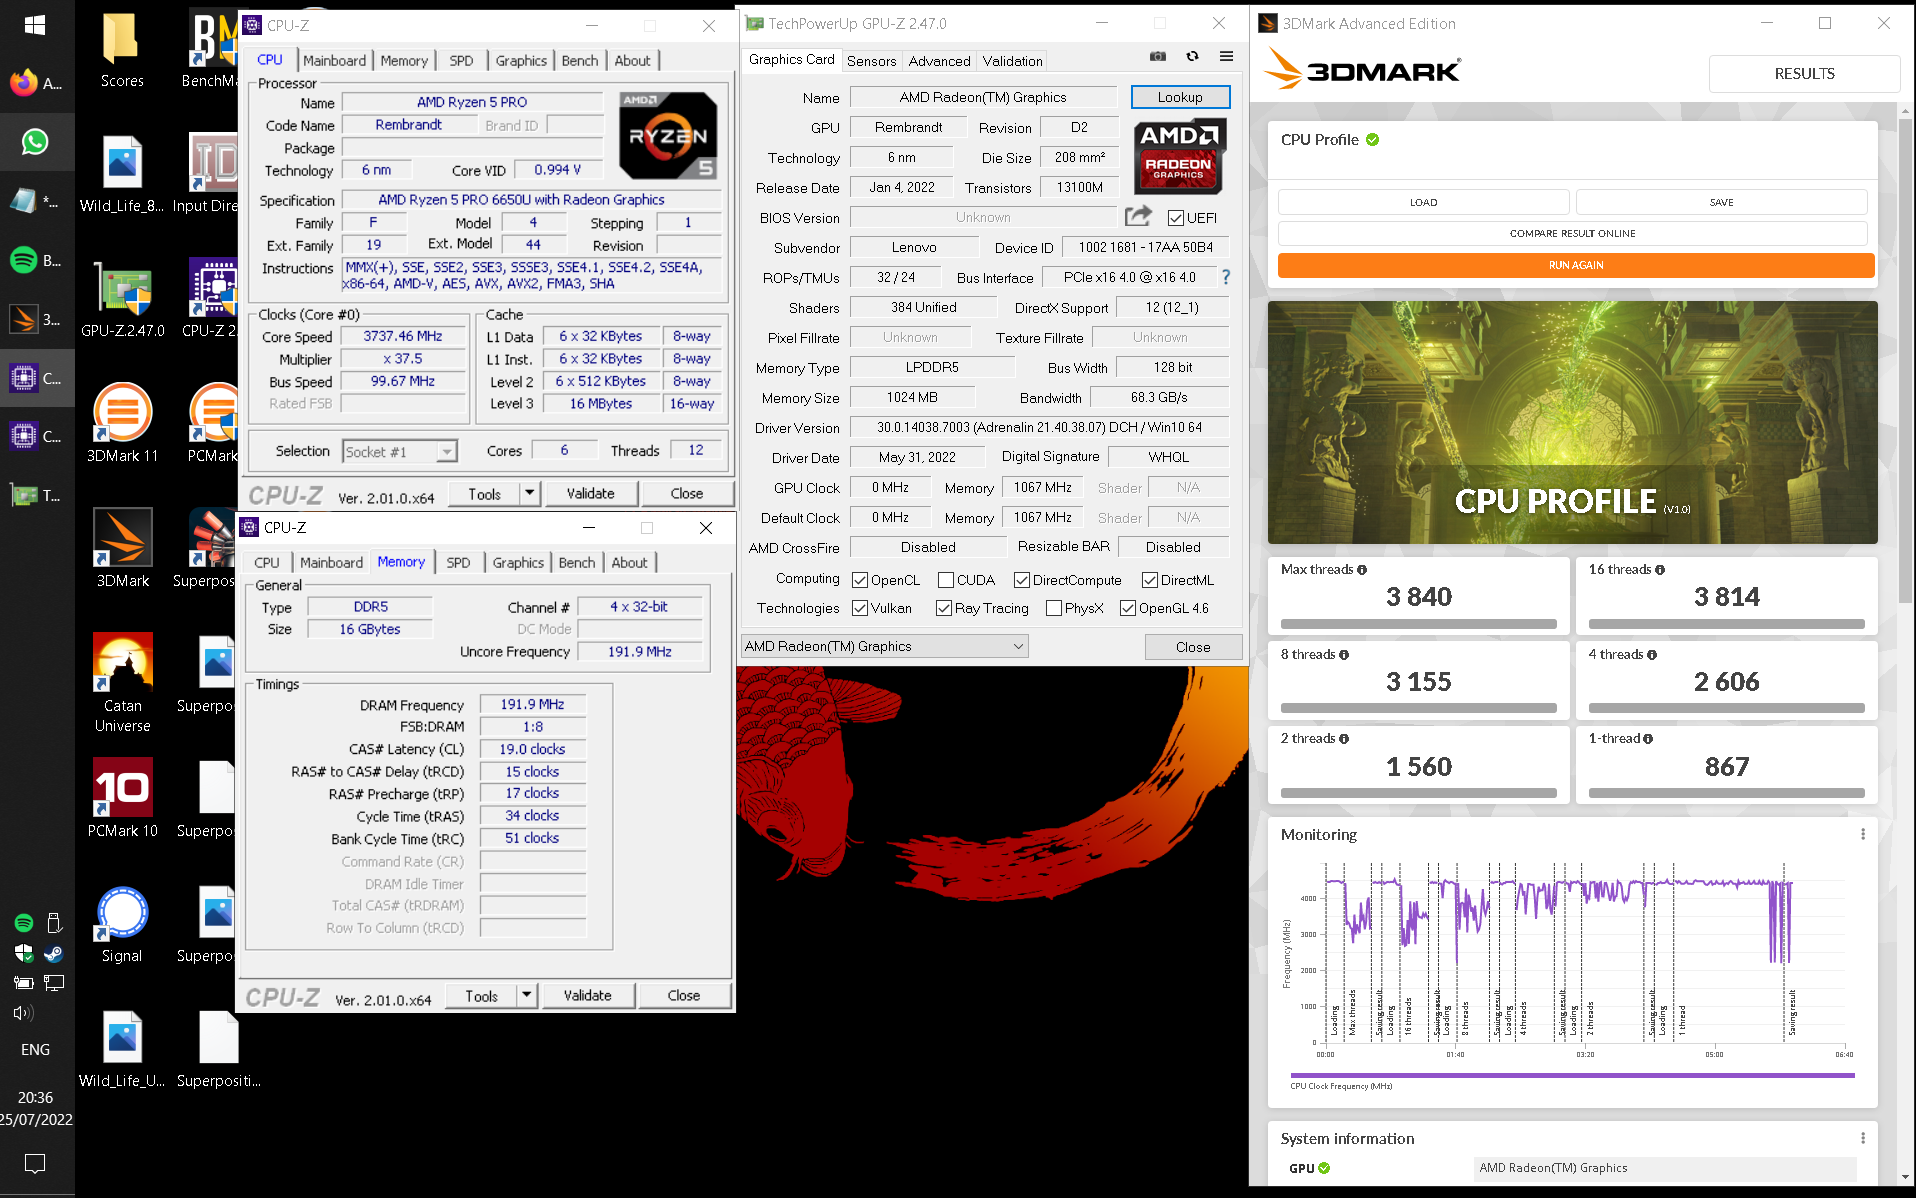This screenshot has height=1198, width=1916.
Task: Toggle the DirectCompute checkbox
Action: 1022,580
